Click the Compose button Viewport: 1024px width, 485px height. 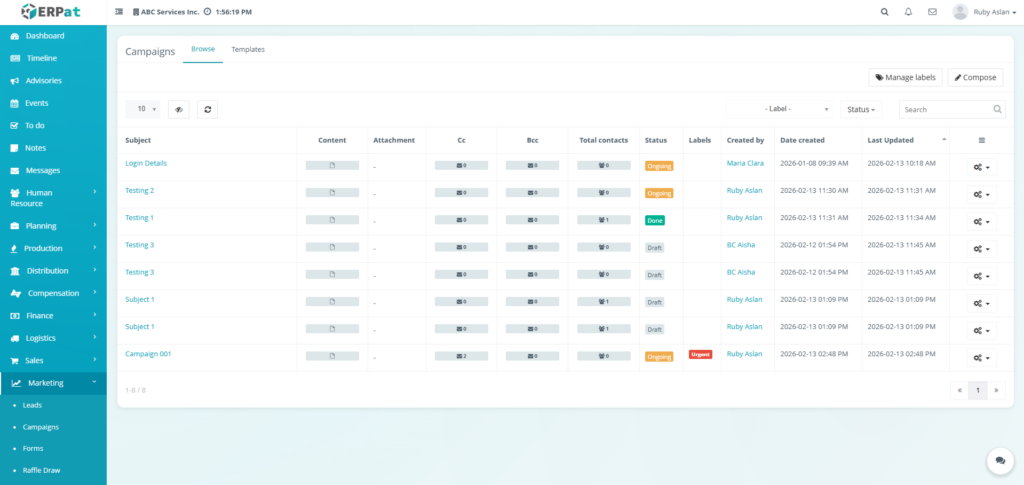975,77
